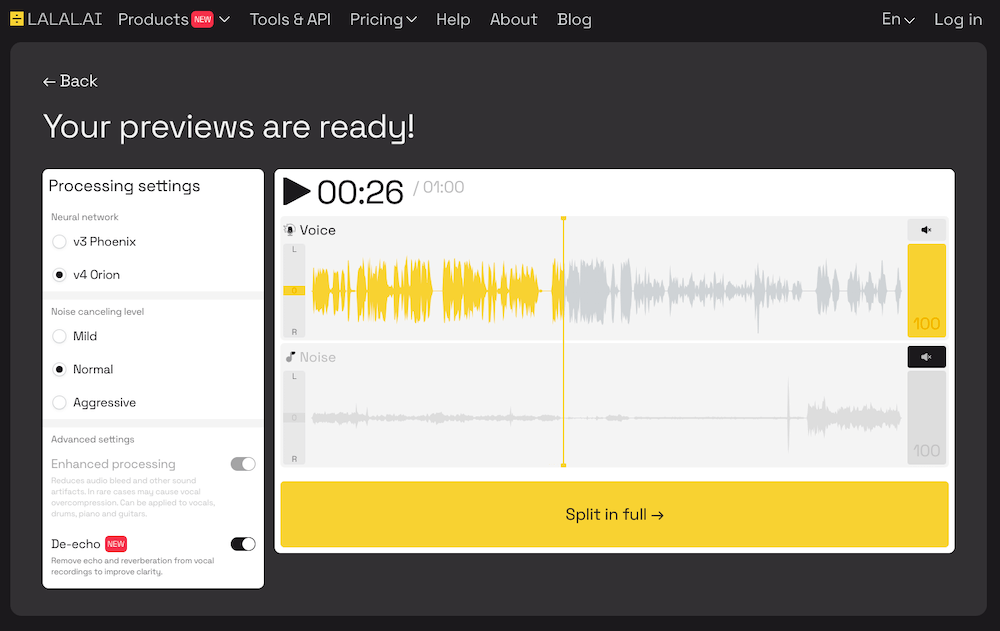The image size is (1000, 631).
Task: Unmute the Noise track
Action: (x=926, y=357)
